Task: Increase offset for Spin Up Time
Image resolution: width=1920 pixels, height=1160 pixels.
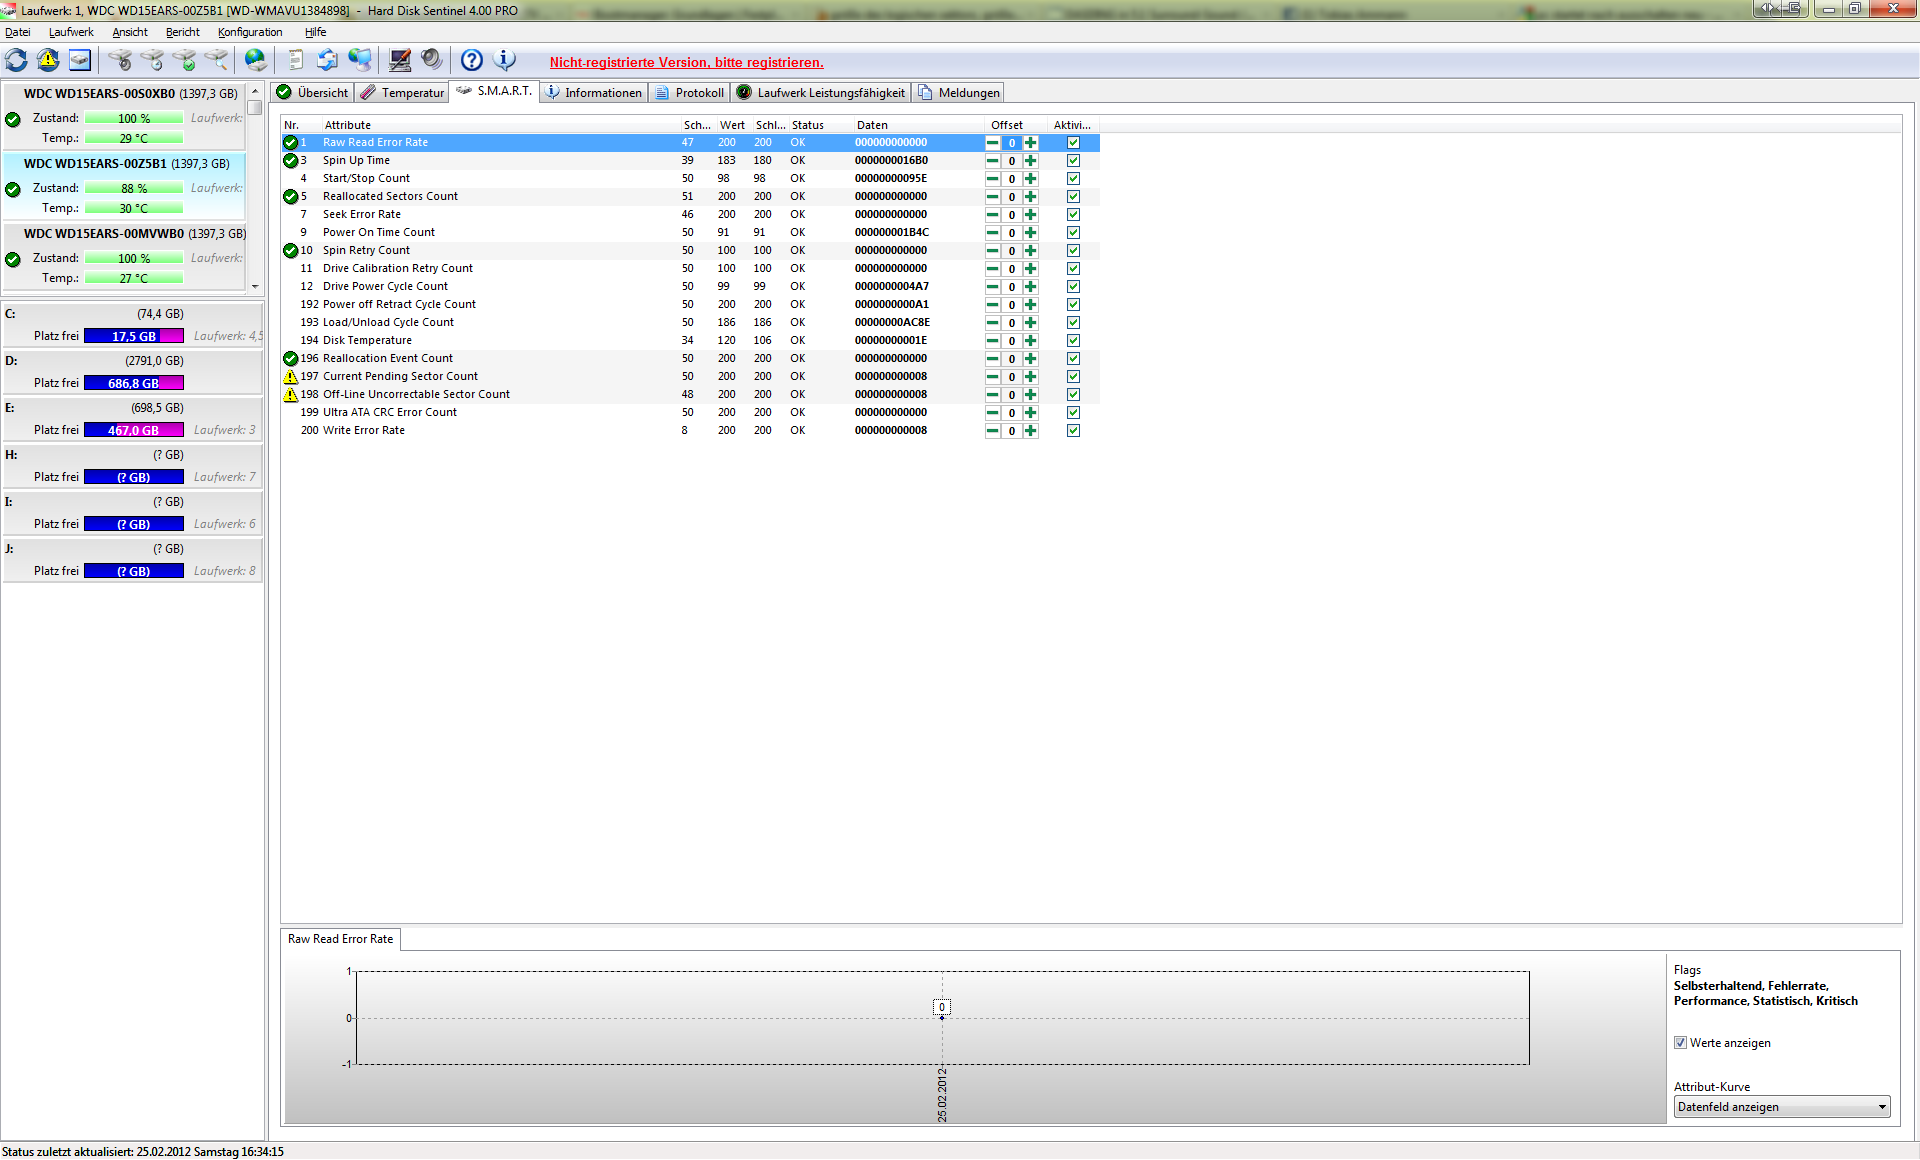Action: click(x=1031, y=161)
